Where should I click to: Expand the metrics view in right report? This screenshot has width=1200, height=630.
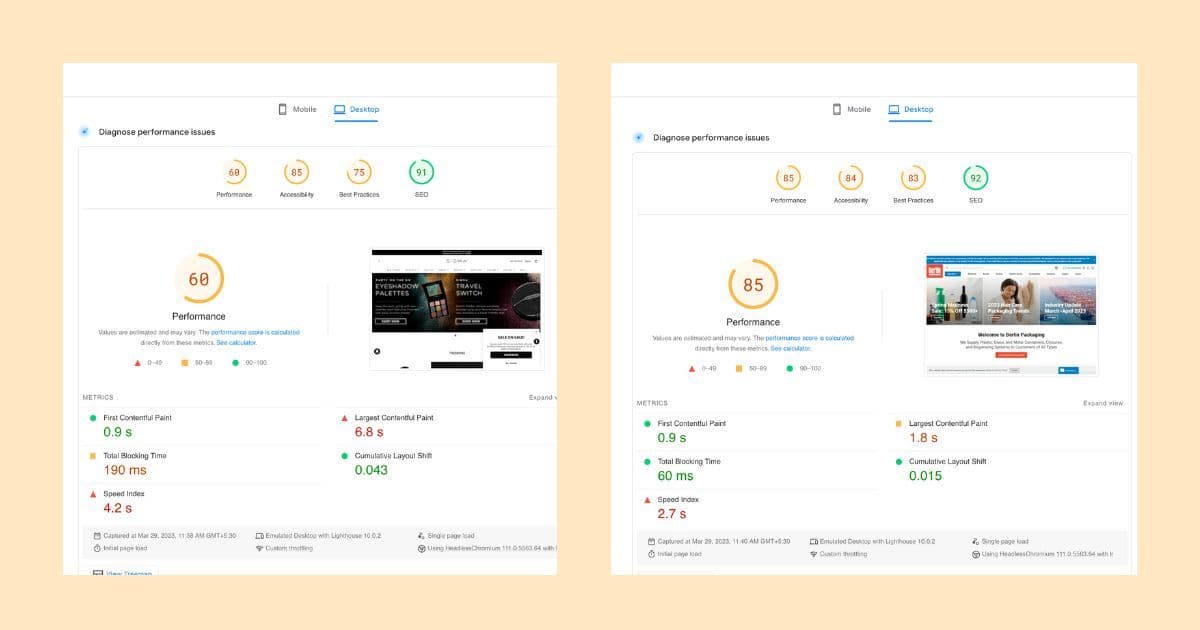coord(1102,403)
